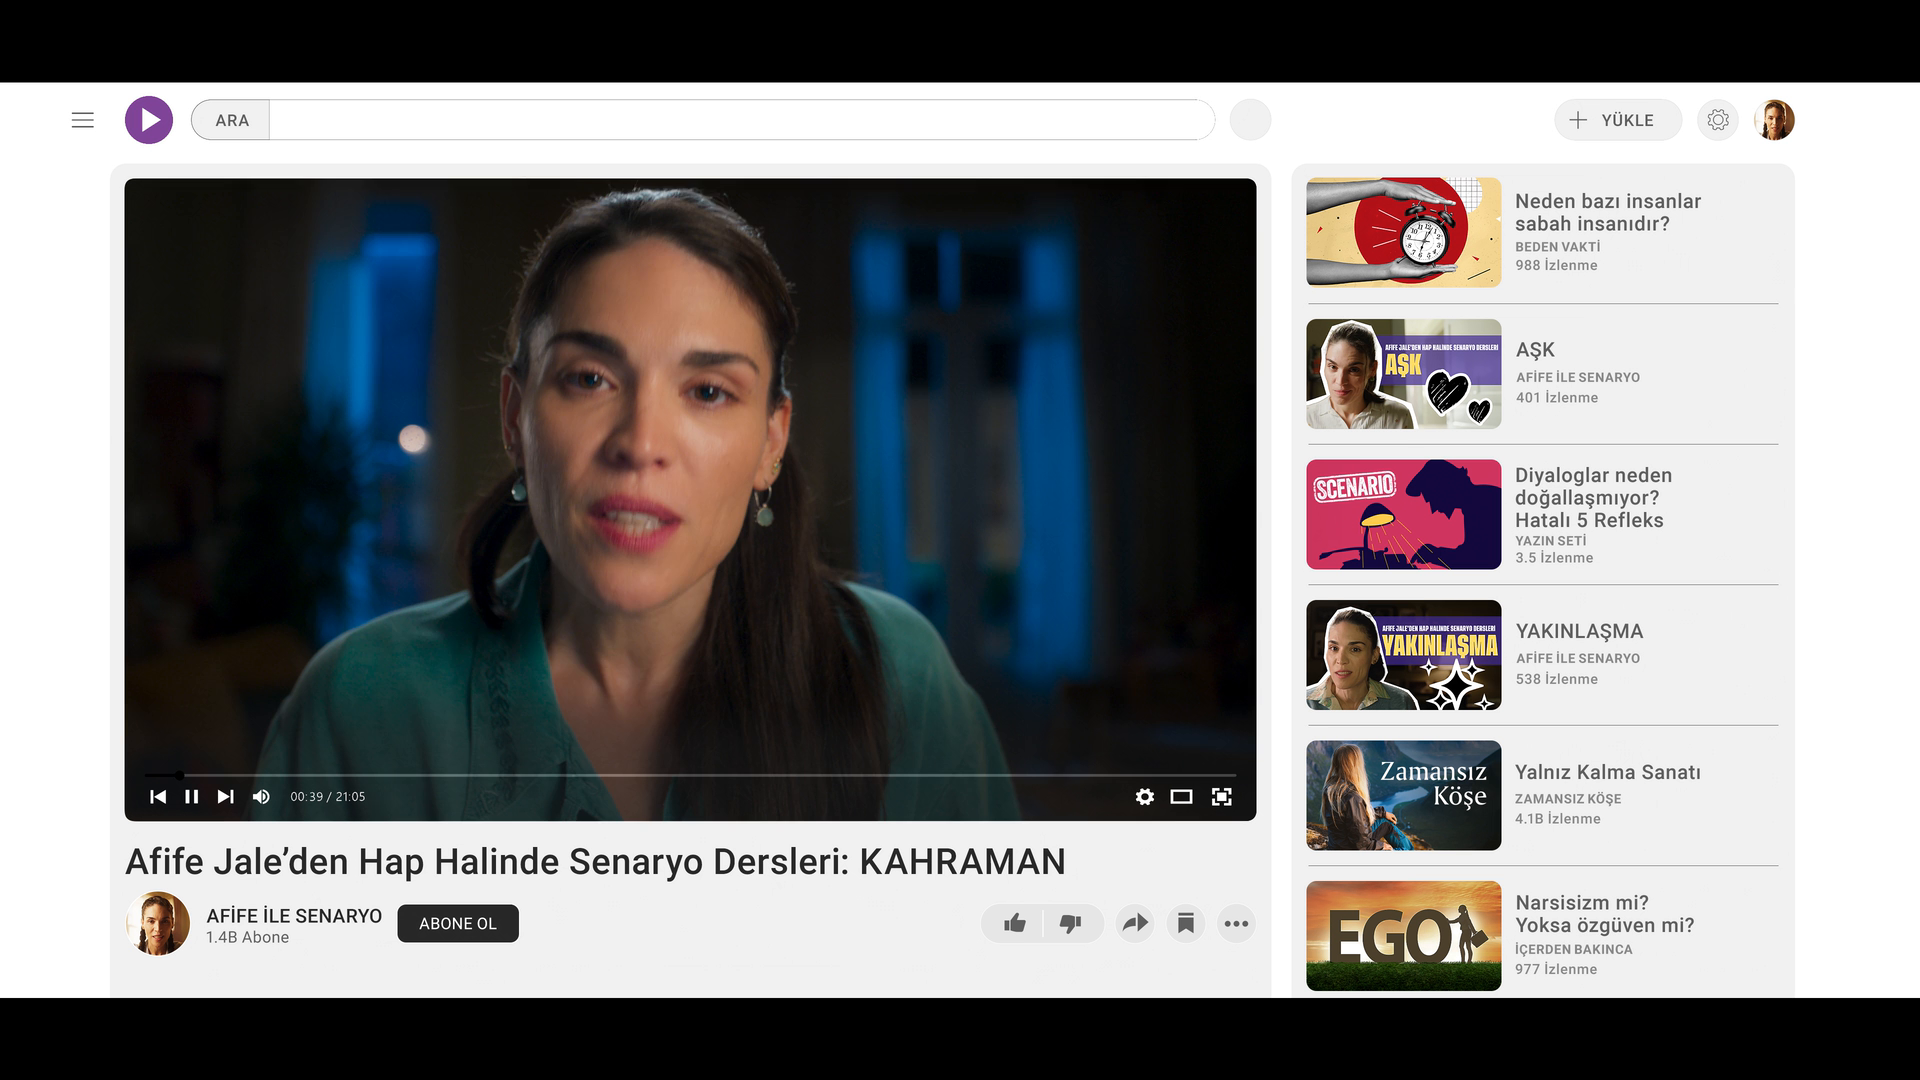Screen dimensions: 1920x1080
Task: Pause the video
Action: [192, 797]
